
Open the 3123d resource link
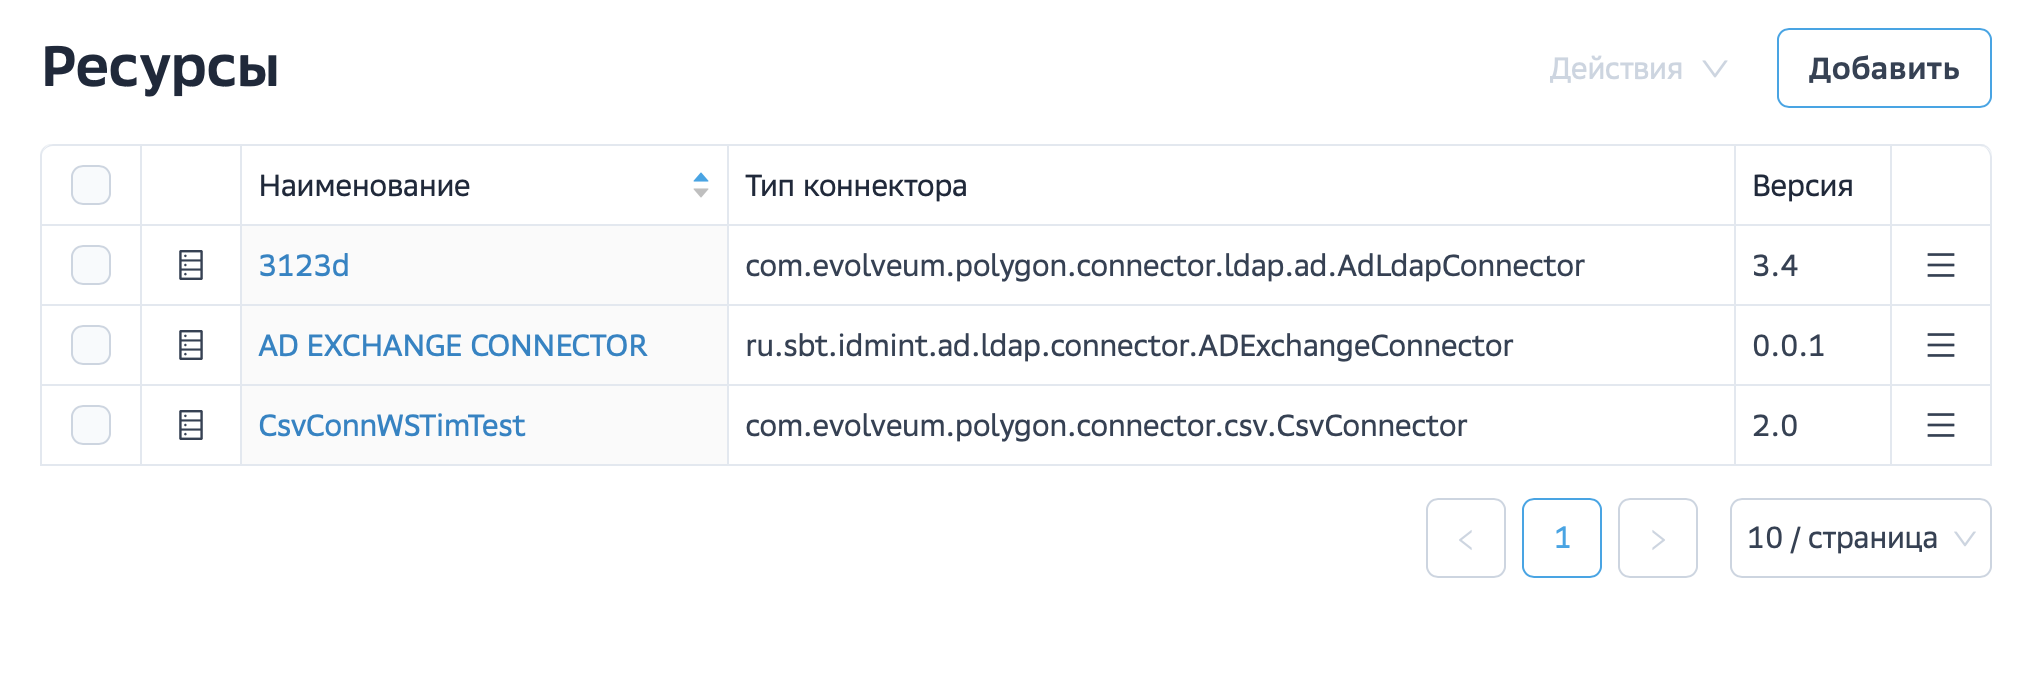304,265
